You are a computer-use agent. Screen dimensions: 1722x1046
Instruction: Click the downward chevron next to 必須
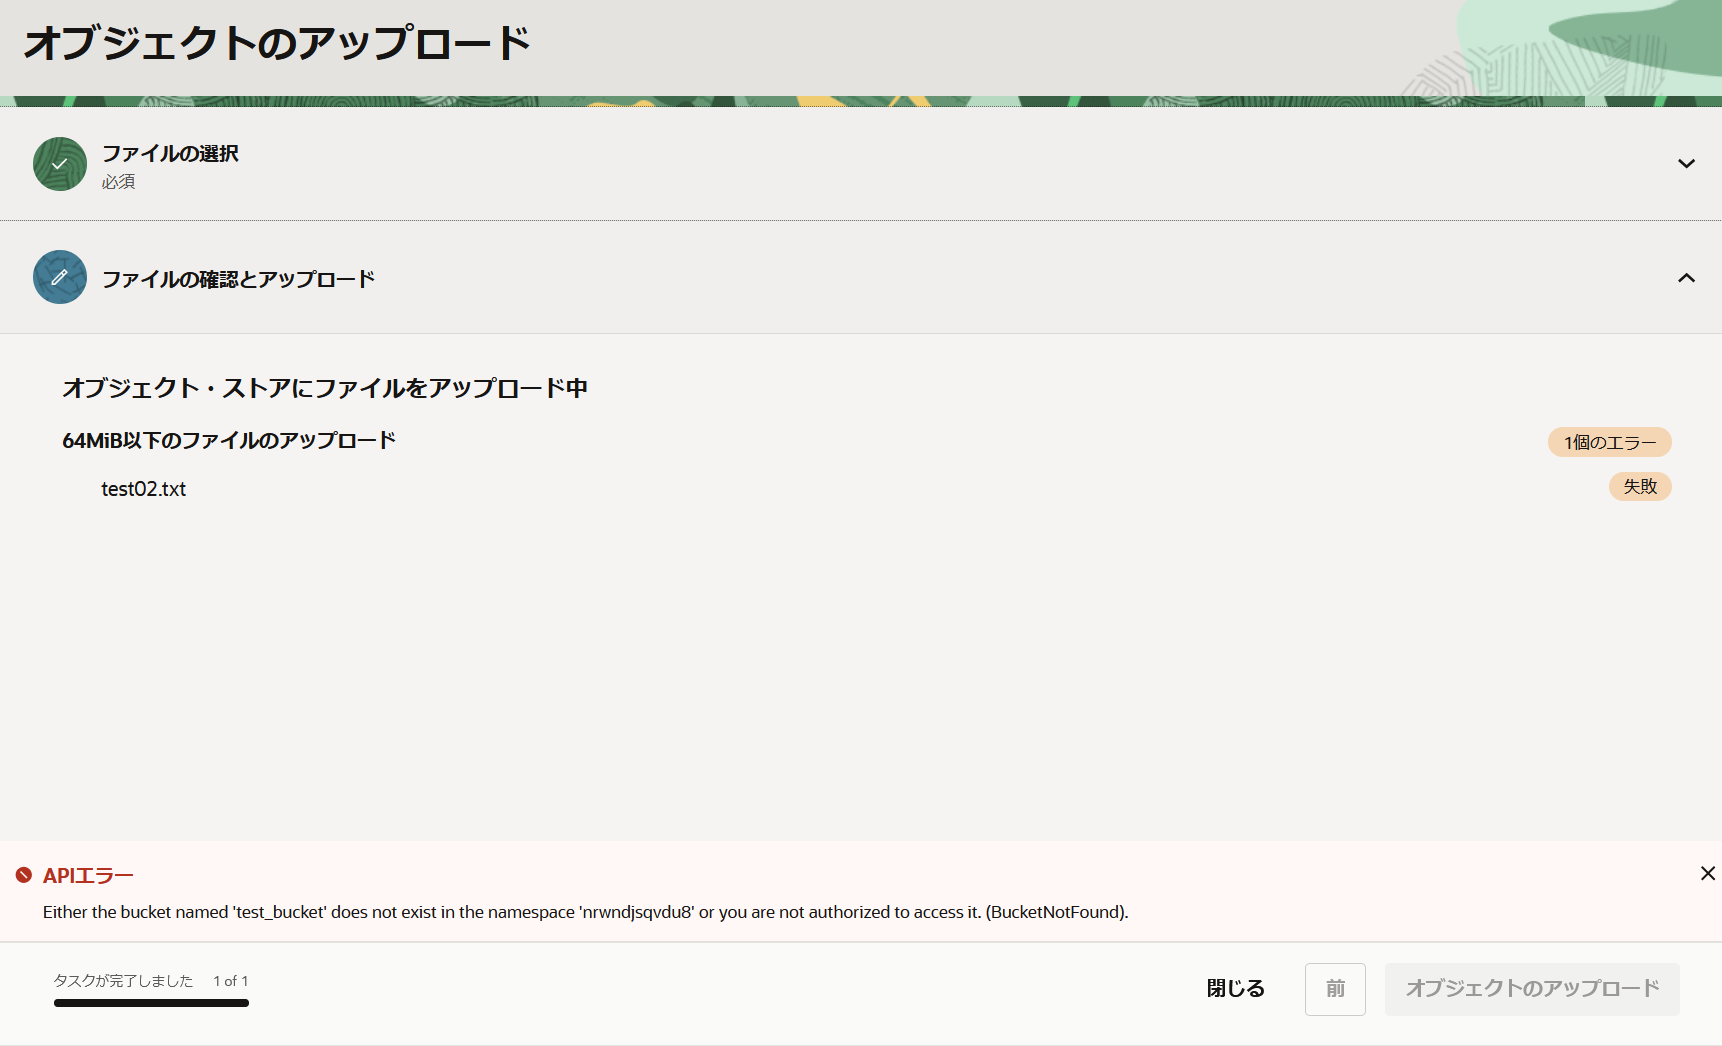1687,163
